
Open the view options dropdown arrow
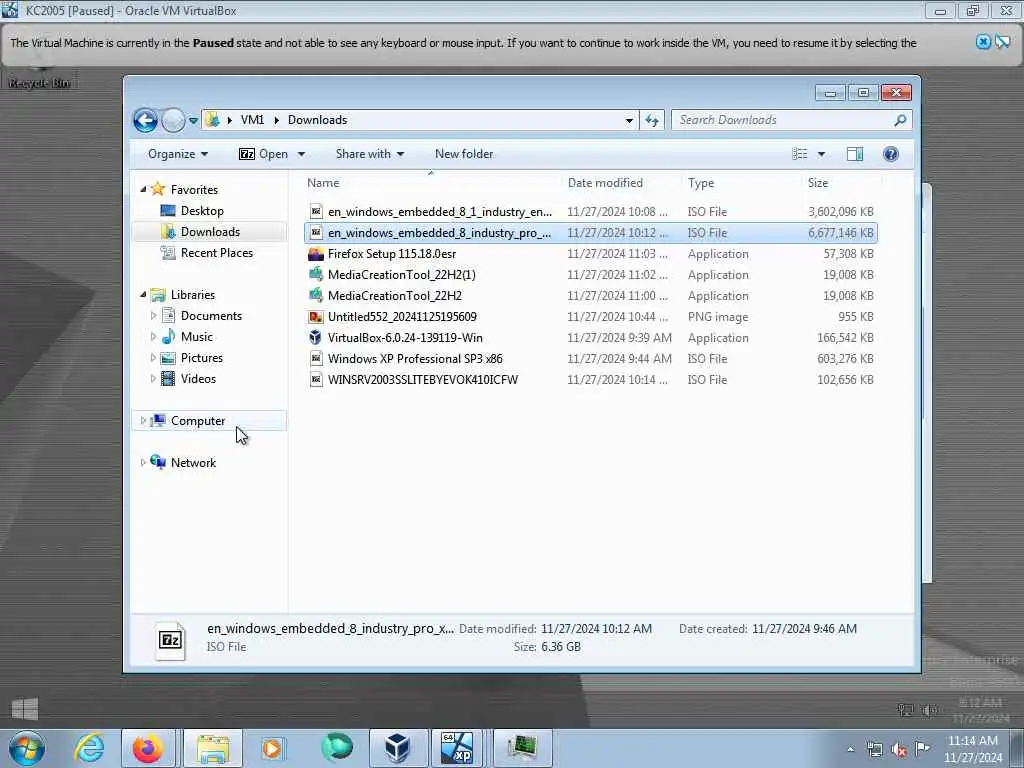[822, 154]
